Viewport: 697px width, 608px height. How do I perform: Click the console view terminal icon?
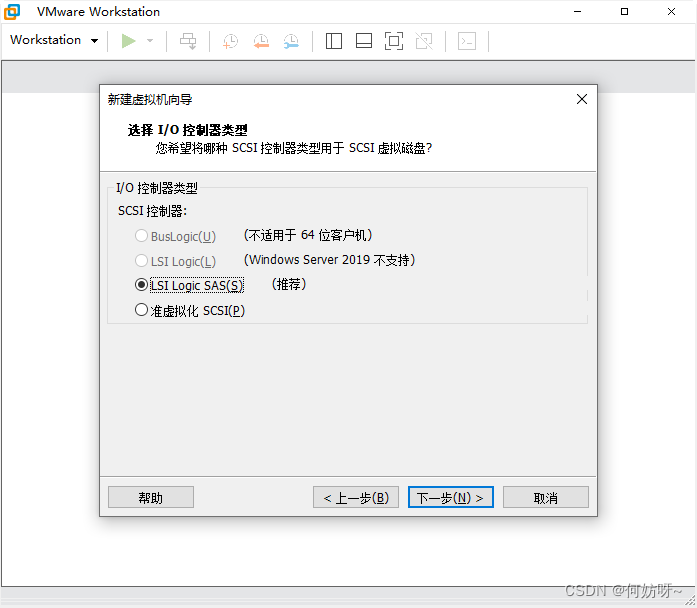467,41
